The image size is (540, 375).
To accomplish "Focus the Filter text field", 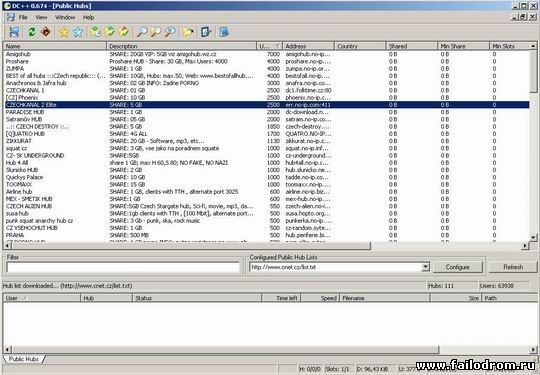I will click(123, 267).
